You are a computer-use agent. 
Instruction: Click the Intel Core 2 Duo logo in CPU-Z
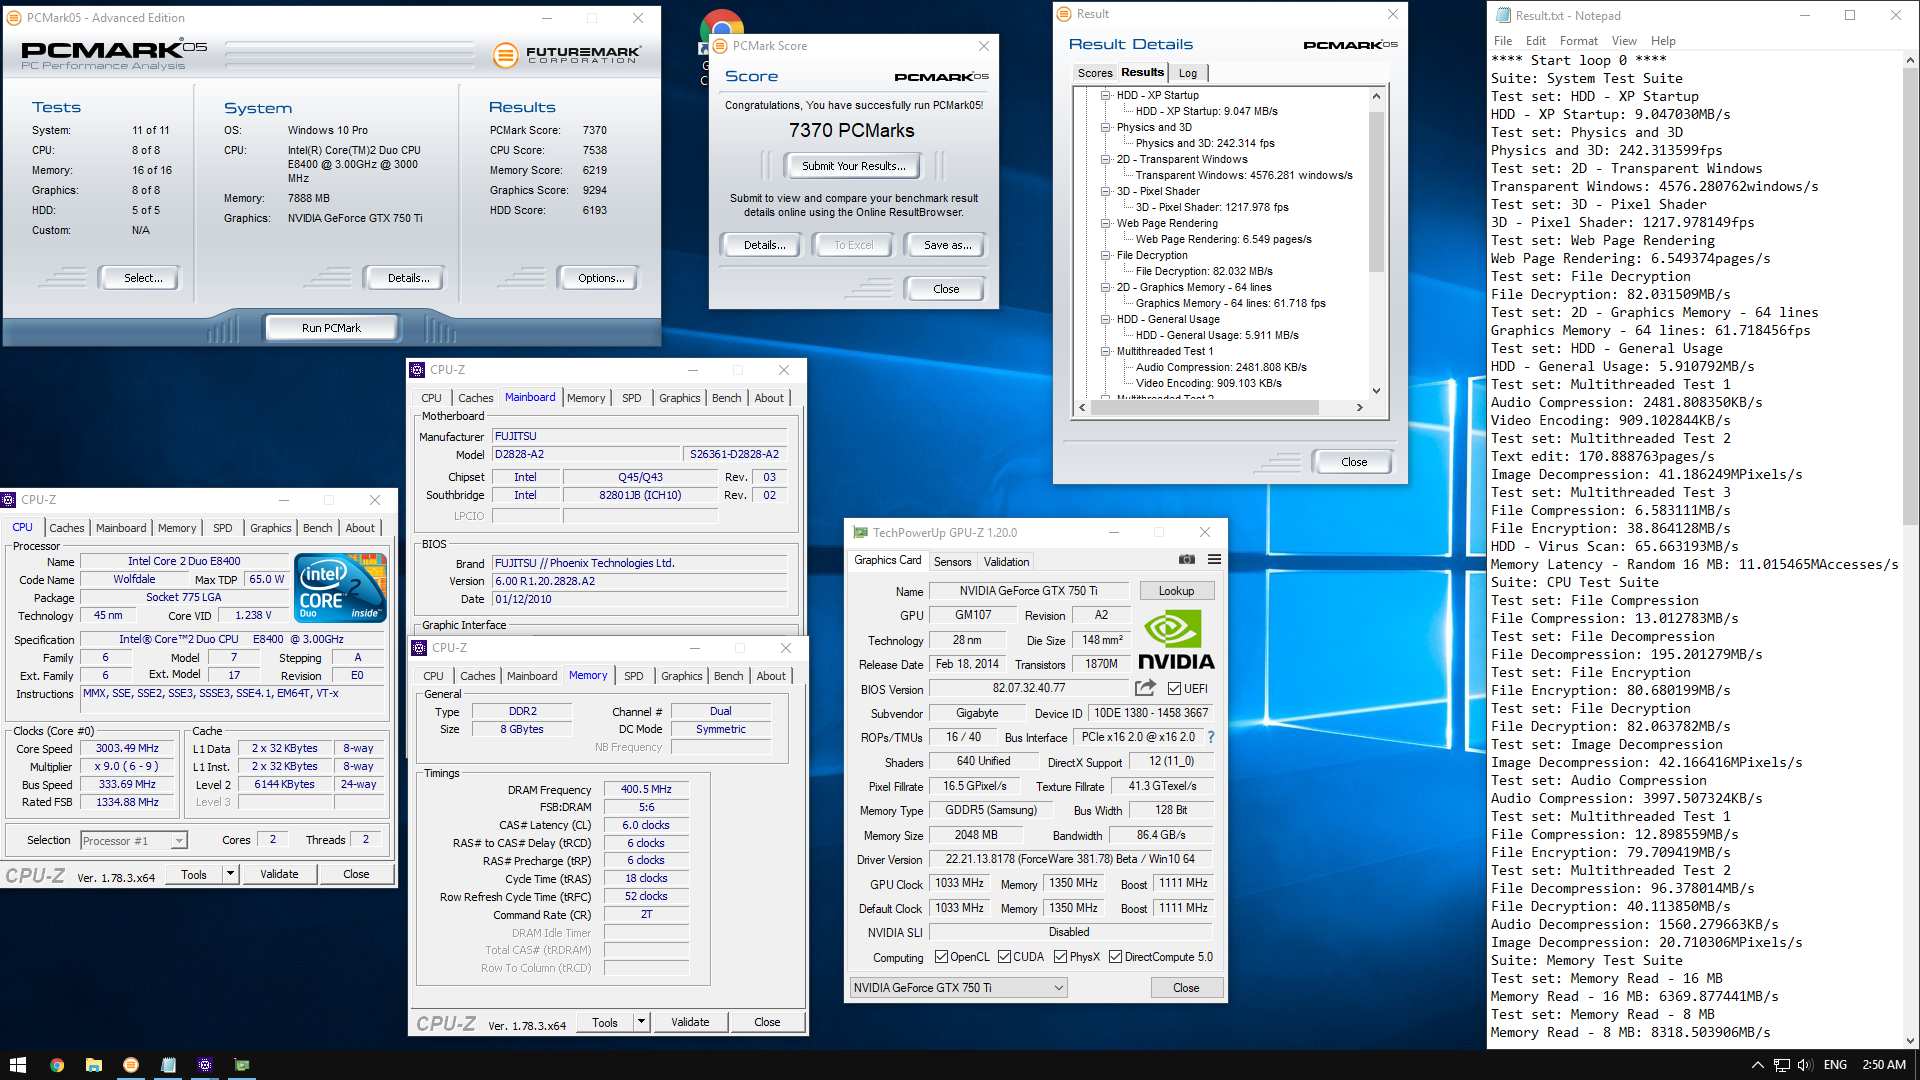tap(341, 588)
